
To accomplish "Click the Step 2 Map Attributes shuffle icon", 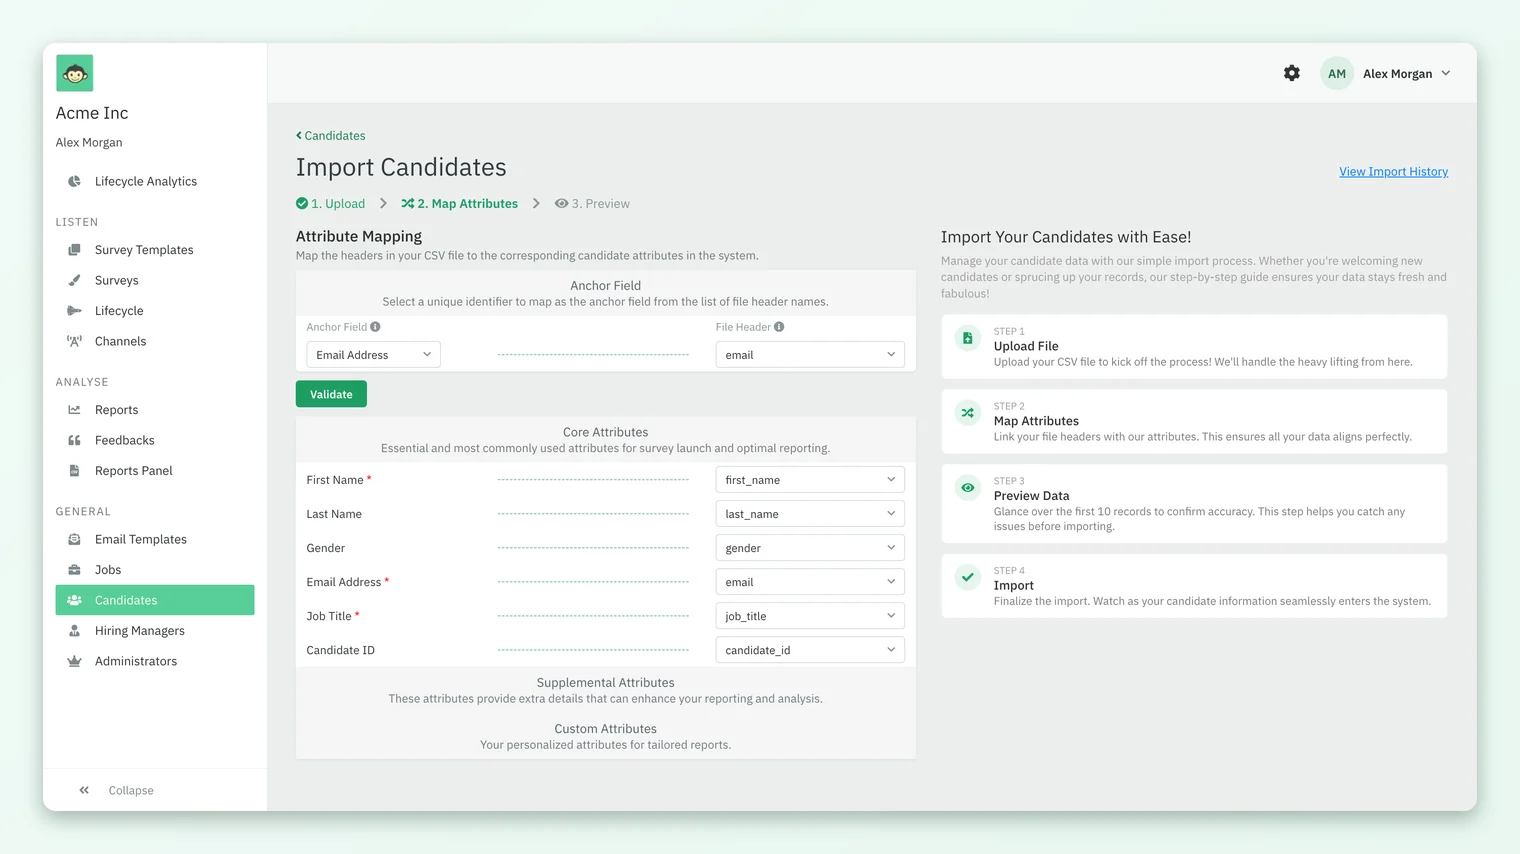I will point(967,413).
